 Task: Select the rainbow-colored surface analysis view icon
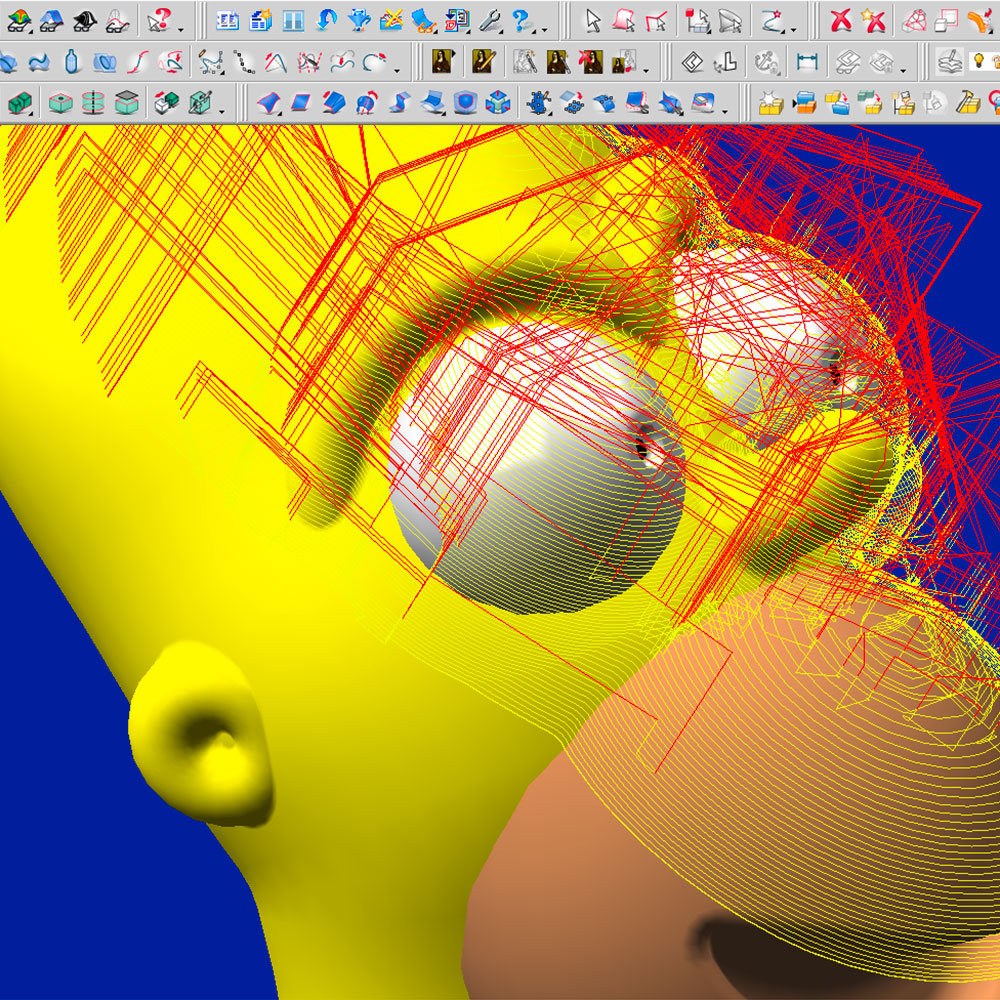(19, 22)
